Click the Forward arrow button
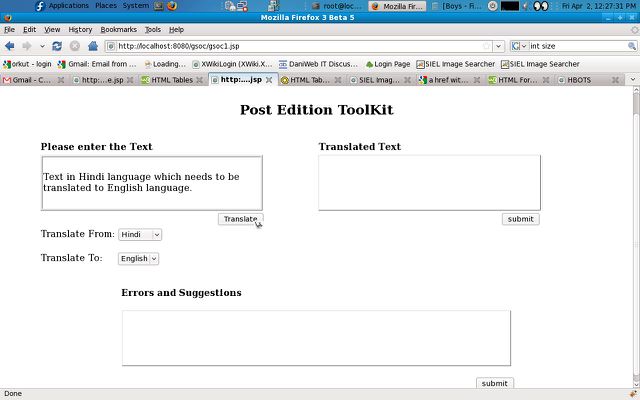This screenshot has width=640, height=400. click(26, 46)
